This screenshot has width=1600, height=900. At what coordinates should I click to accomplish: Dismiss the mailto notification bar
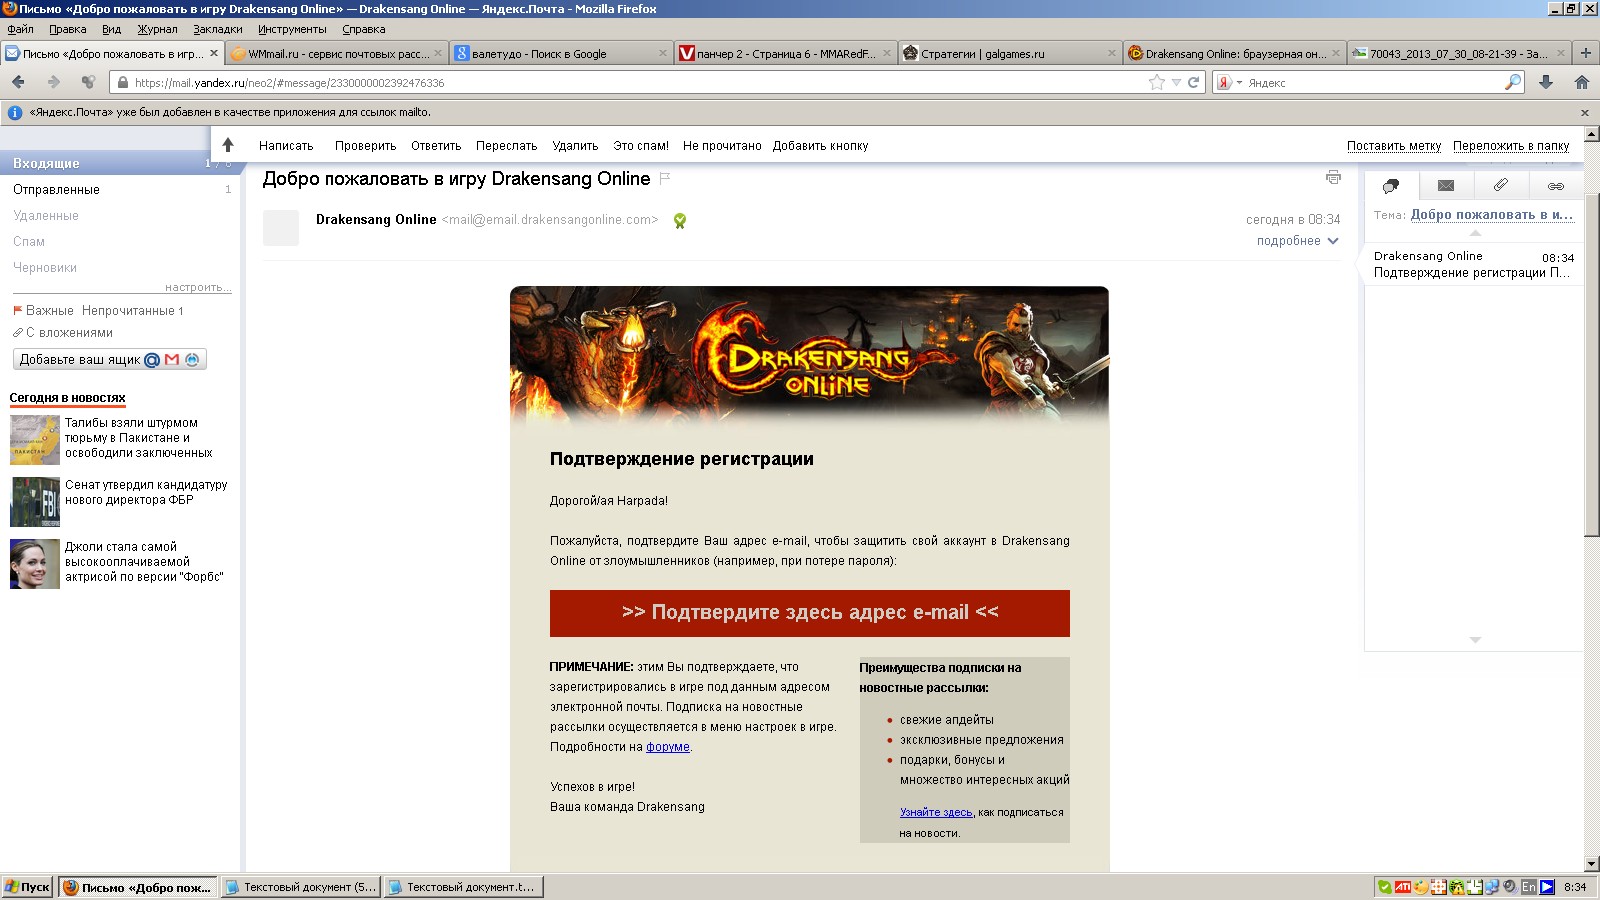[x=1585, y=112]
